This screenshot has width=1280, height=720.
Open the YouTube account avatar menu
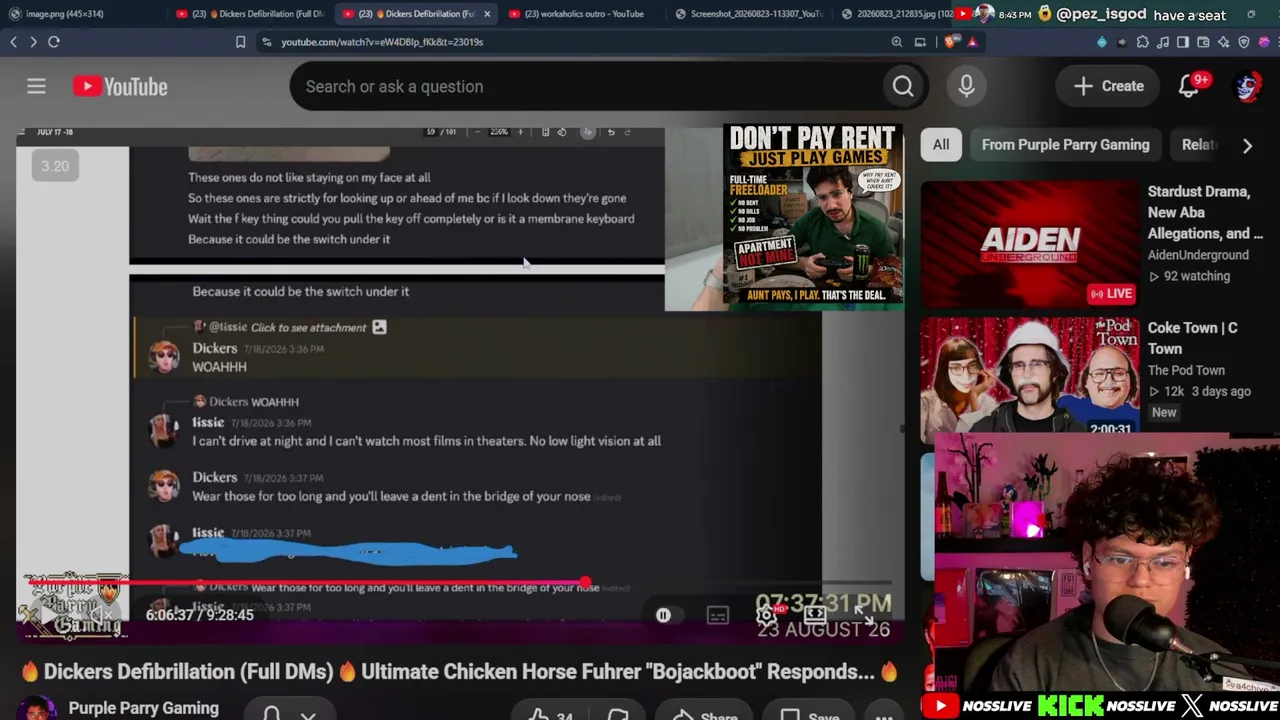point(1247,87)
